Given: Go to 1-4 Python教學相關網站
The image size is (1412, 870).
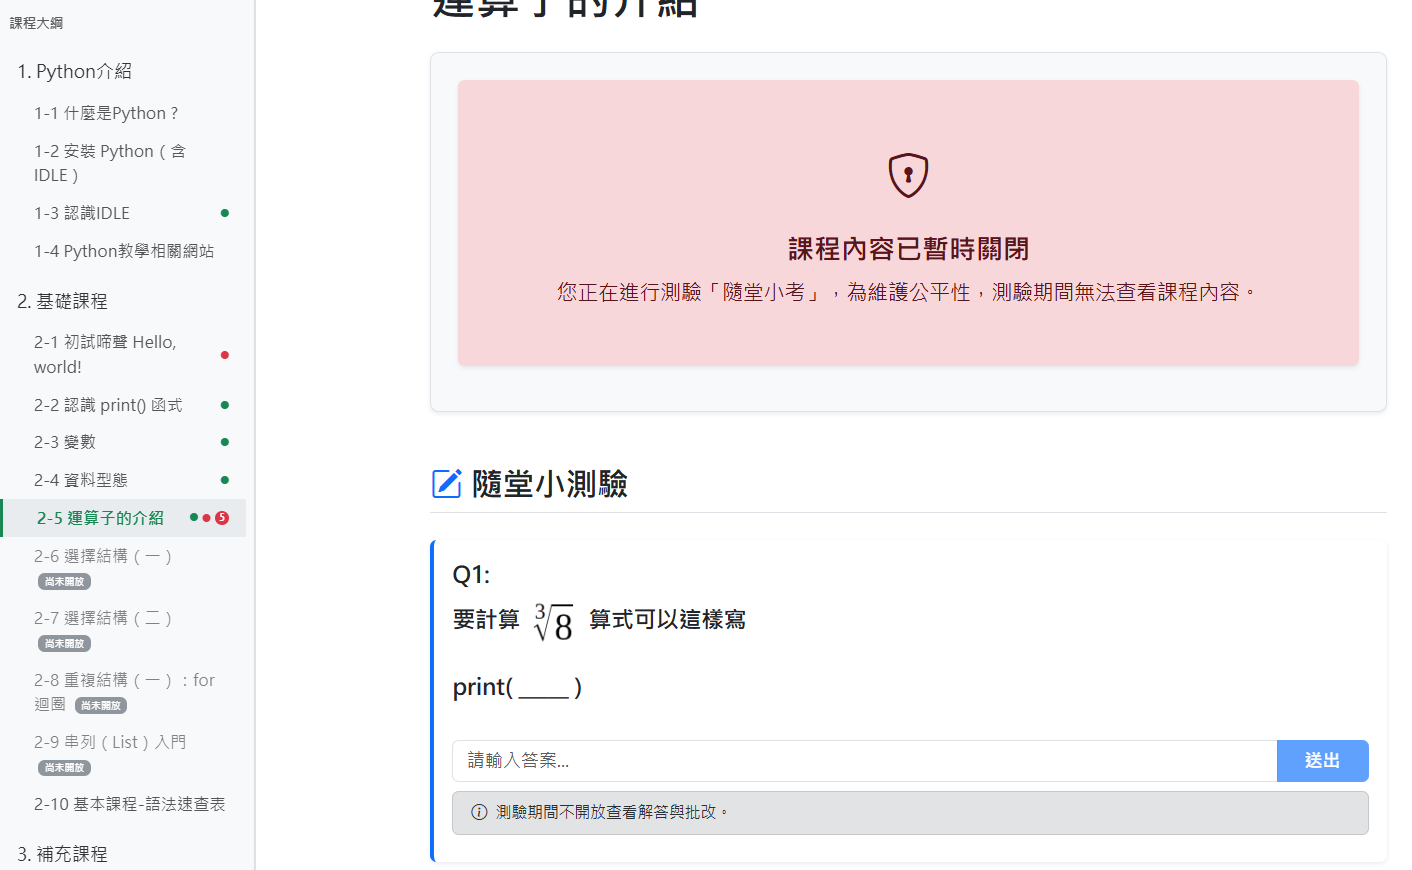Looking at the screenshot, I should [x=124, y=251].
